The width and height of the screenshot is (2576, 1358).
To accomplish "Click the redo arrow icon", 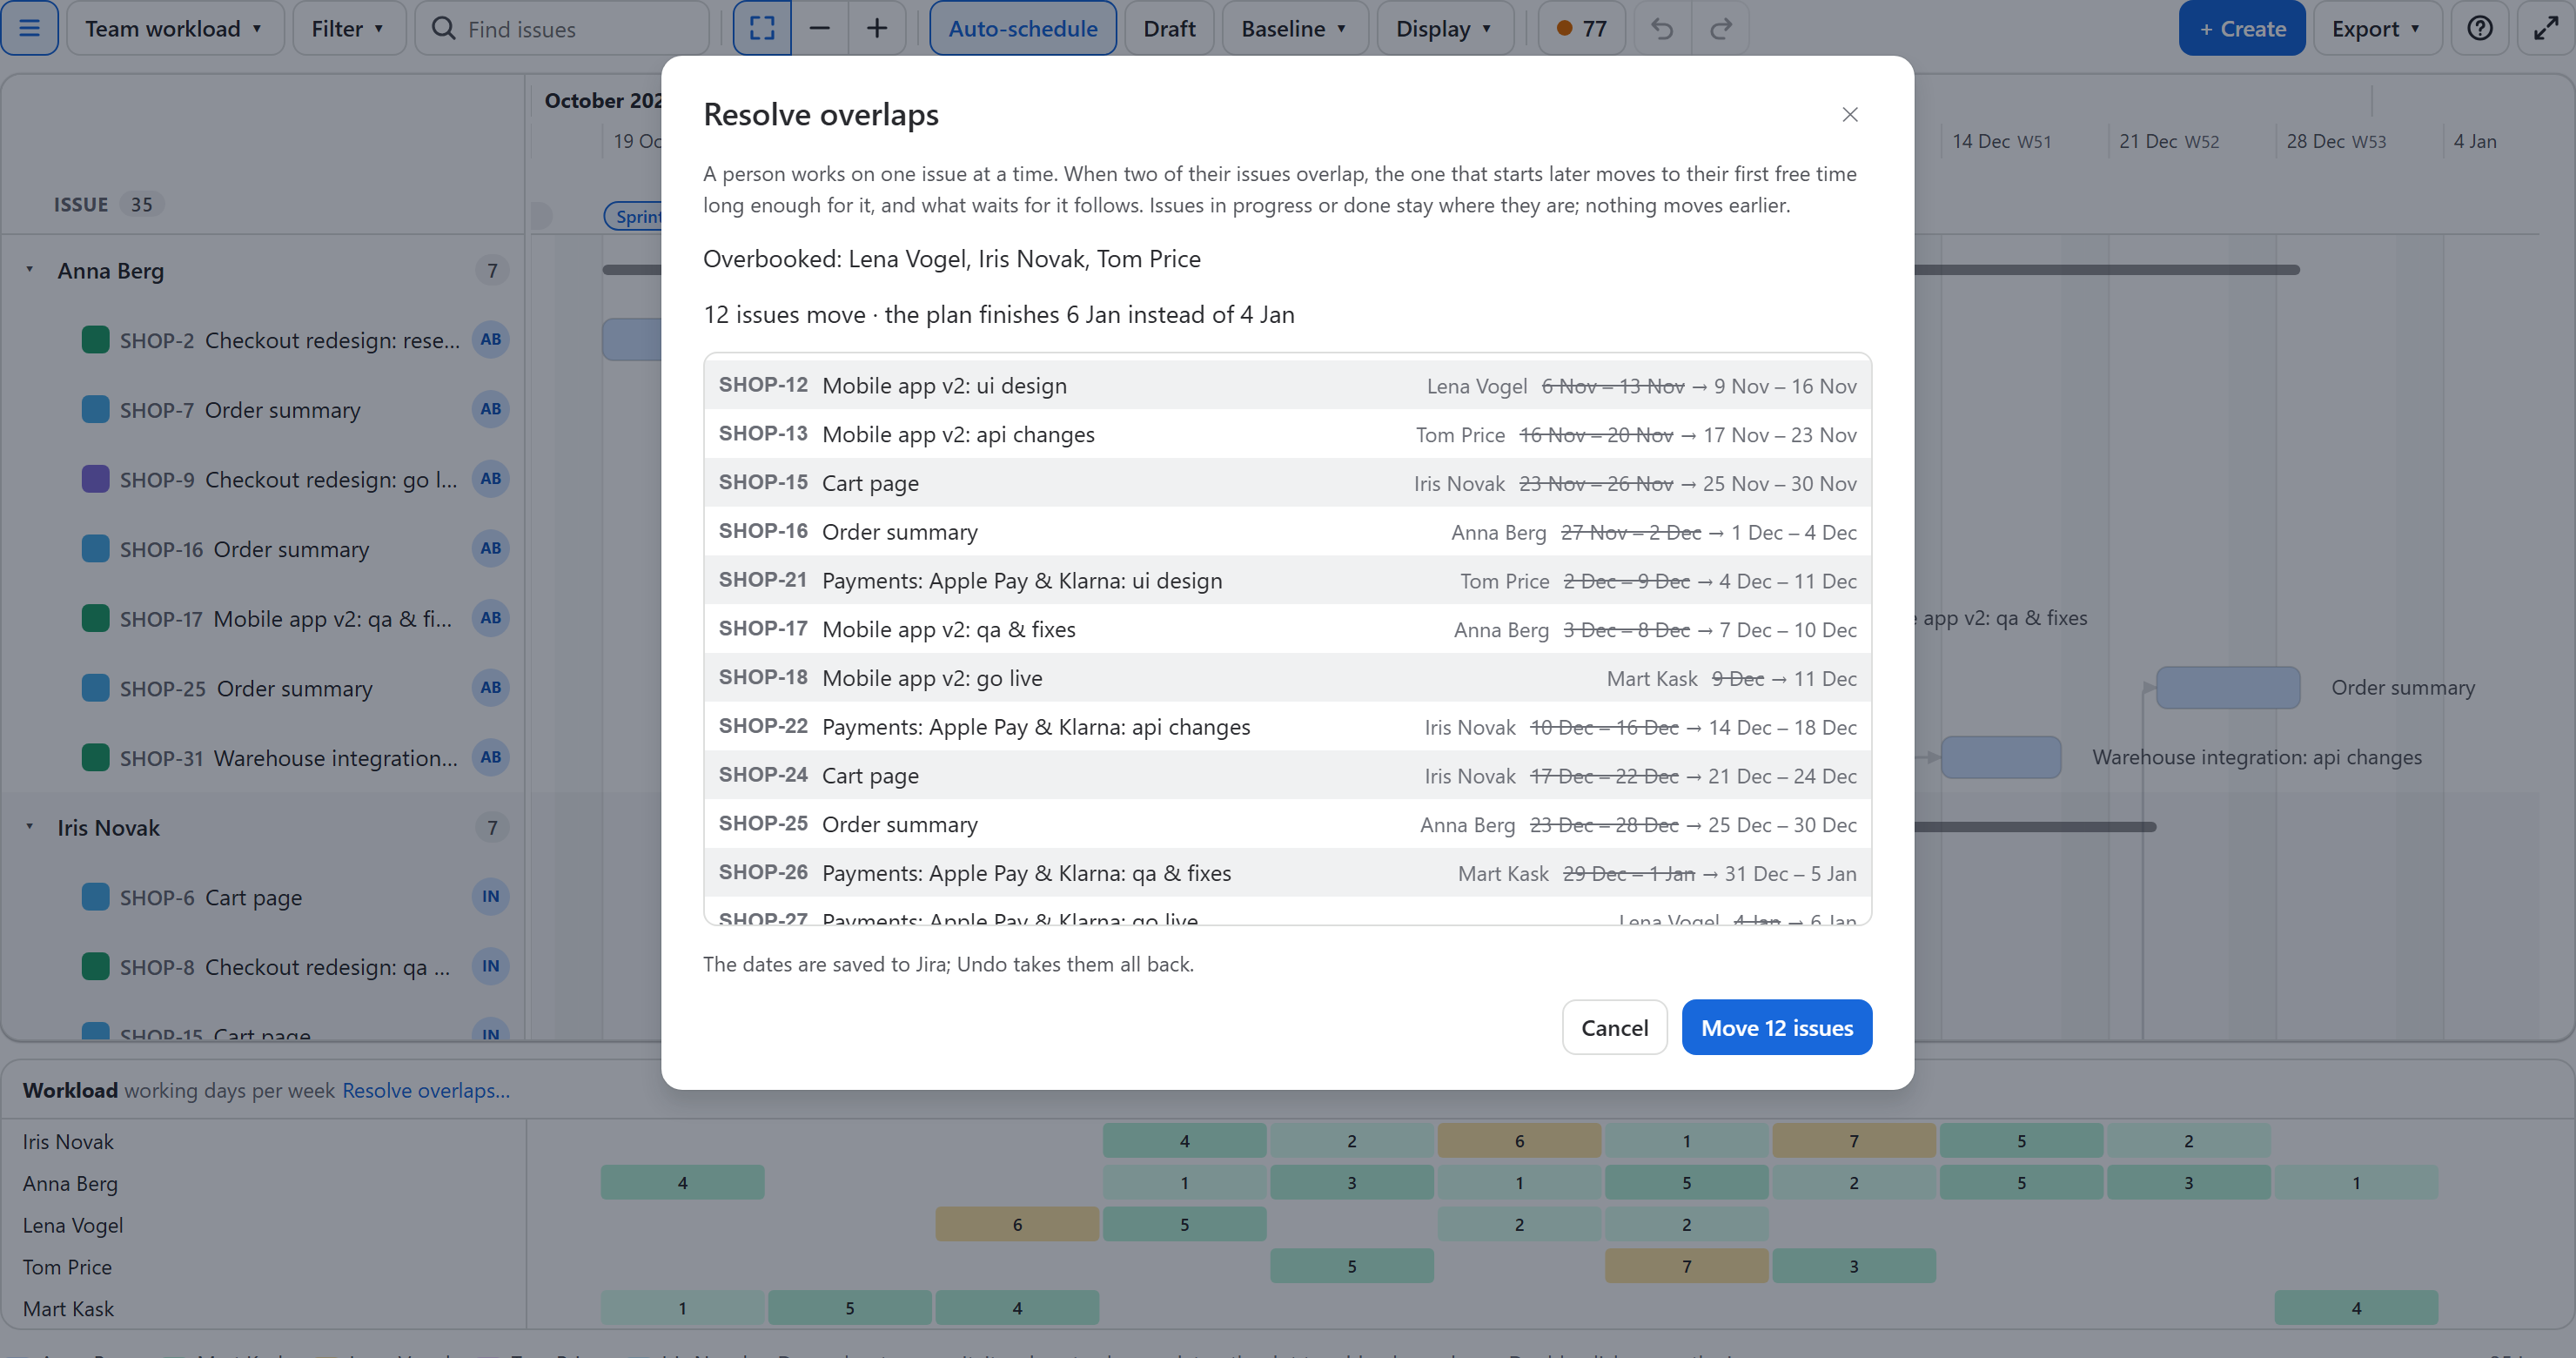I will tap(1720, 28).
